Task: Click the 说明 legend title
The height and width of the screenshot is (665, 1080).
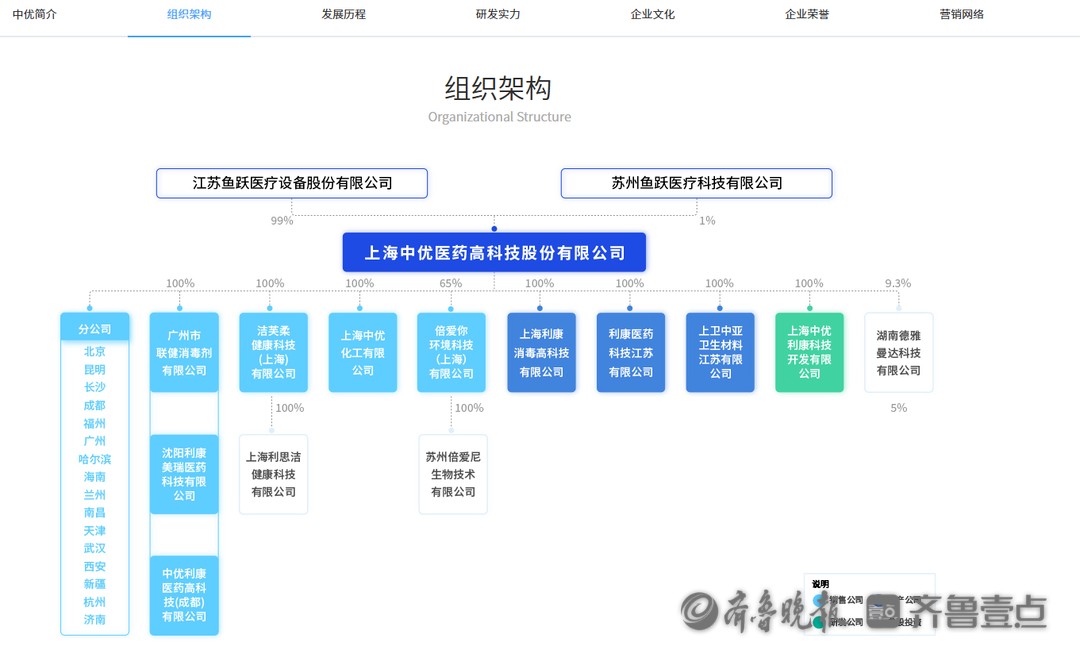Action: pyautogui.click(x=820, y=584)
